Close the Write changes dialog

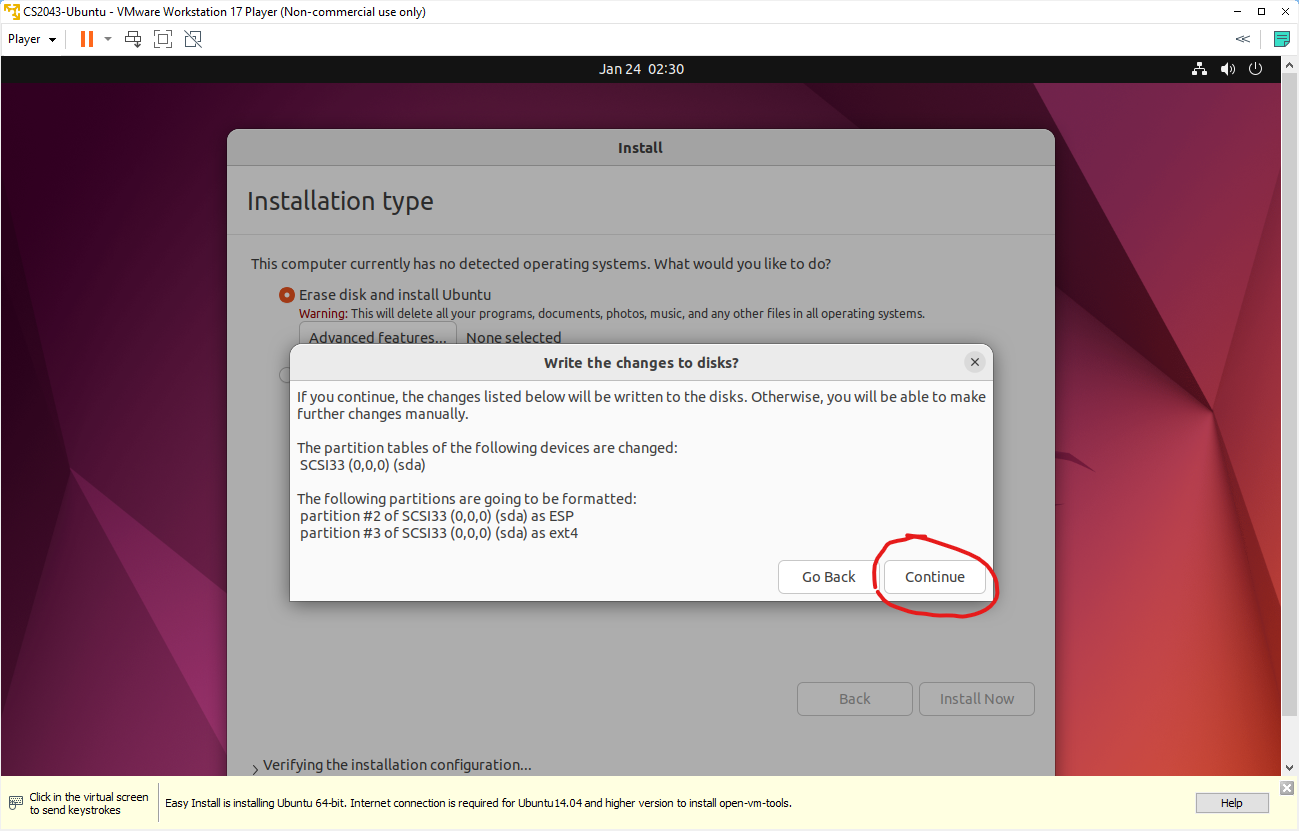pyautogui.click(x=974, y=362)
